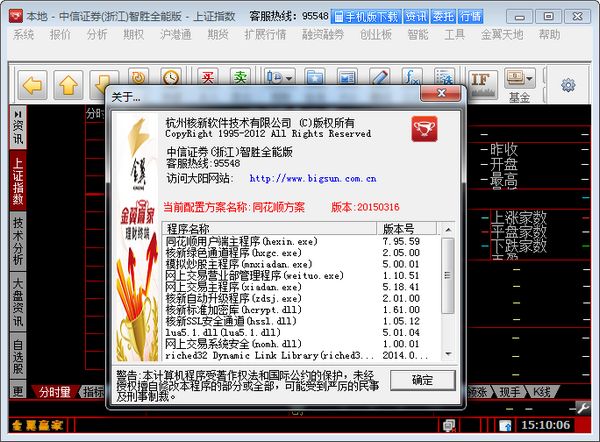Open the 系统 menu
600x442 pixels.
[x=23, y=35]
